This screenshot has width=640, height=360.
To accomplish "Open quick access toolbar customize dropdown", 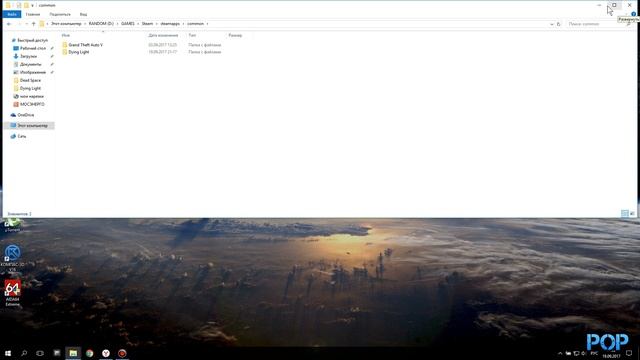I will (x=32, y=5).
